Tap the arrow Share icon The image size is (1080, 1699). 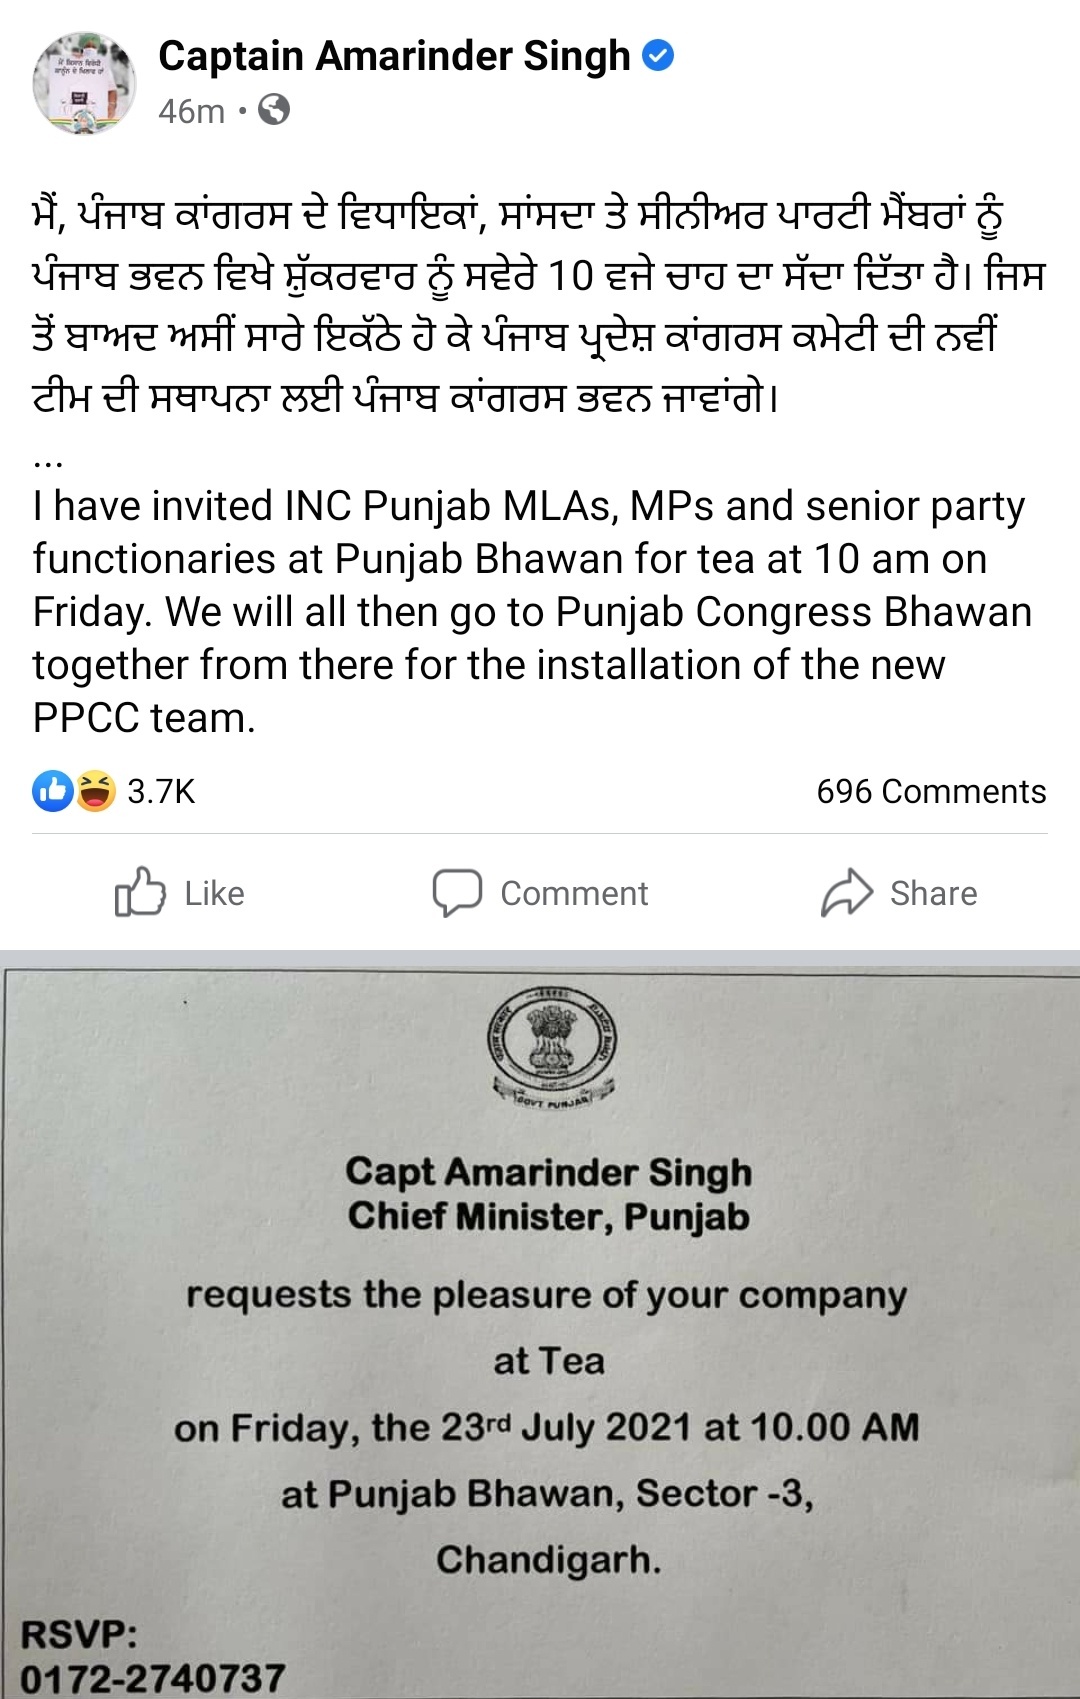pyautogui.click(x=847, y=892)
